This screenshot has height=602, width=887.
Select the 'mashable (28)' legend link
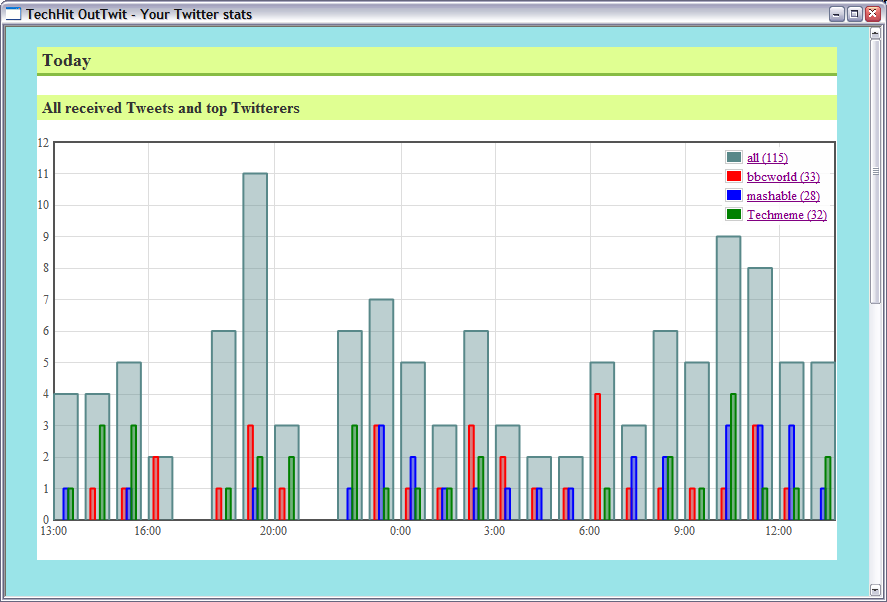pos(783,196)
